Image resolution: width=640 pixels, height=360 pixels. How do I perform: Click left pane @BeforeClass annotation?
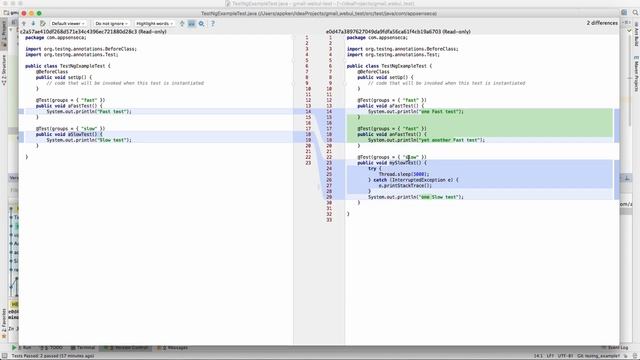click(52, 71)
